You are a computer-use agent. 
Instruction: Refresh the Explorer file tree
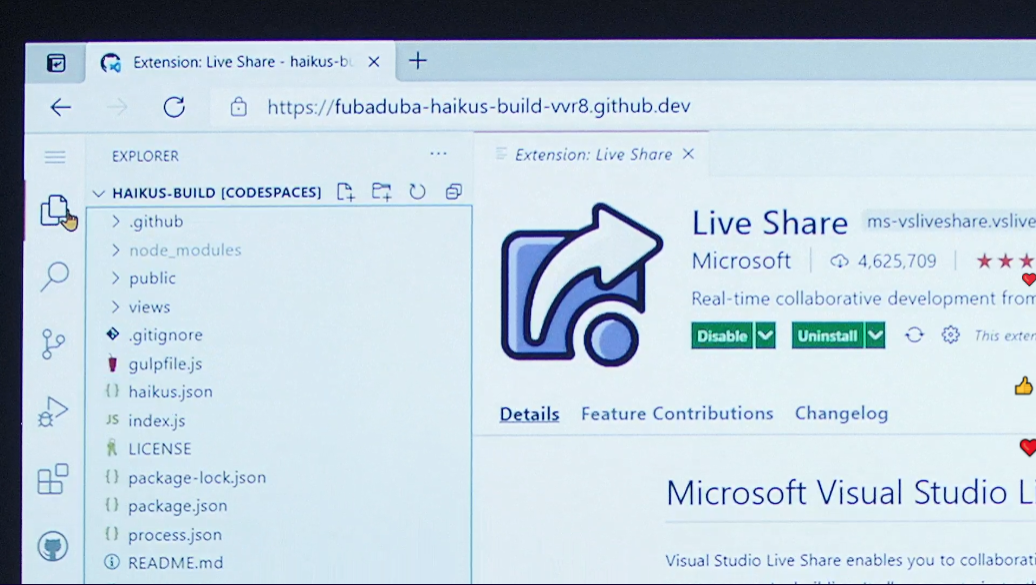coord(417,192)
